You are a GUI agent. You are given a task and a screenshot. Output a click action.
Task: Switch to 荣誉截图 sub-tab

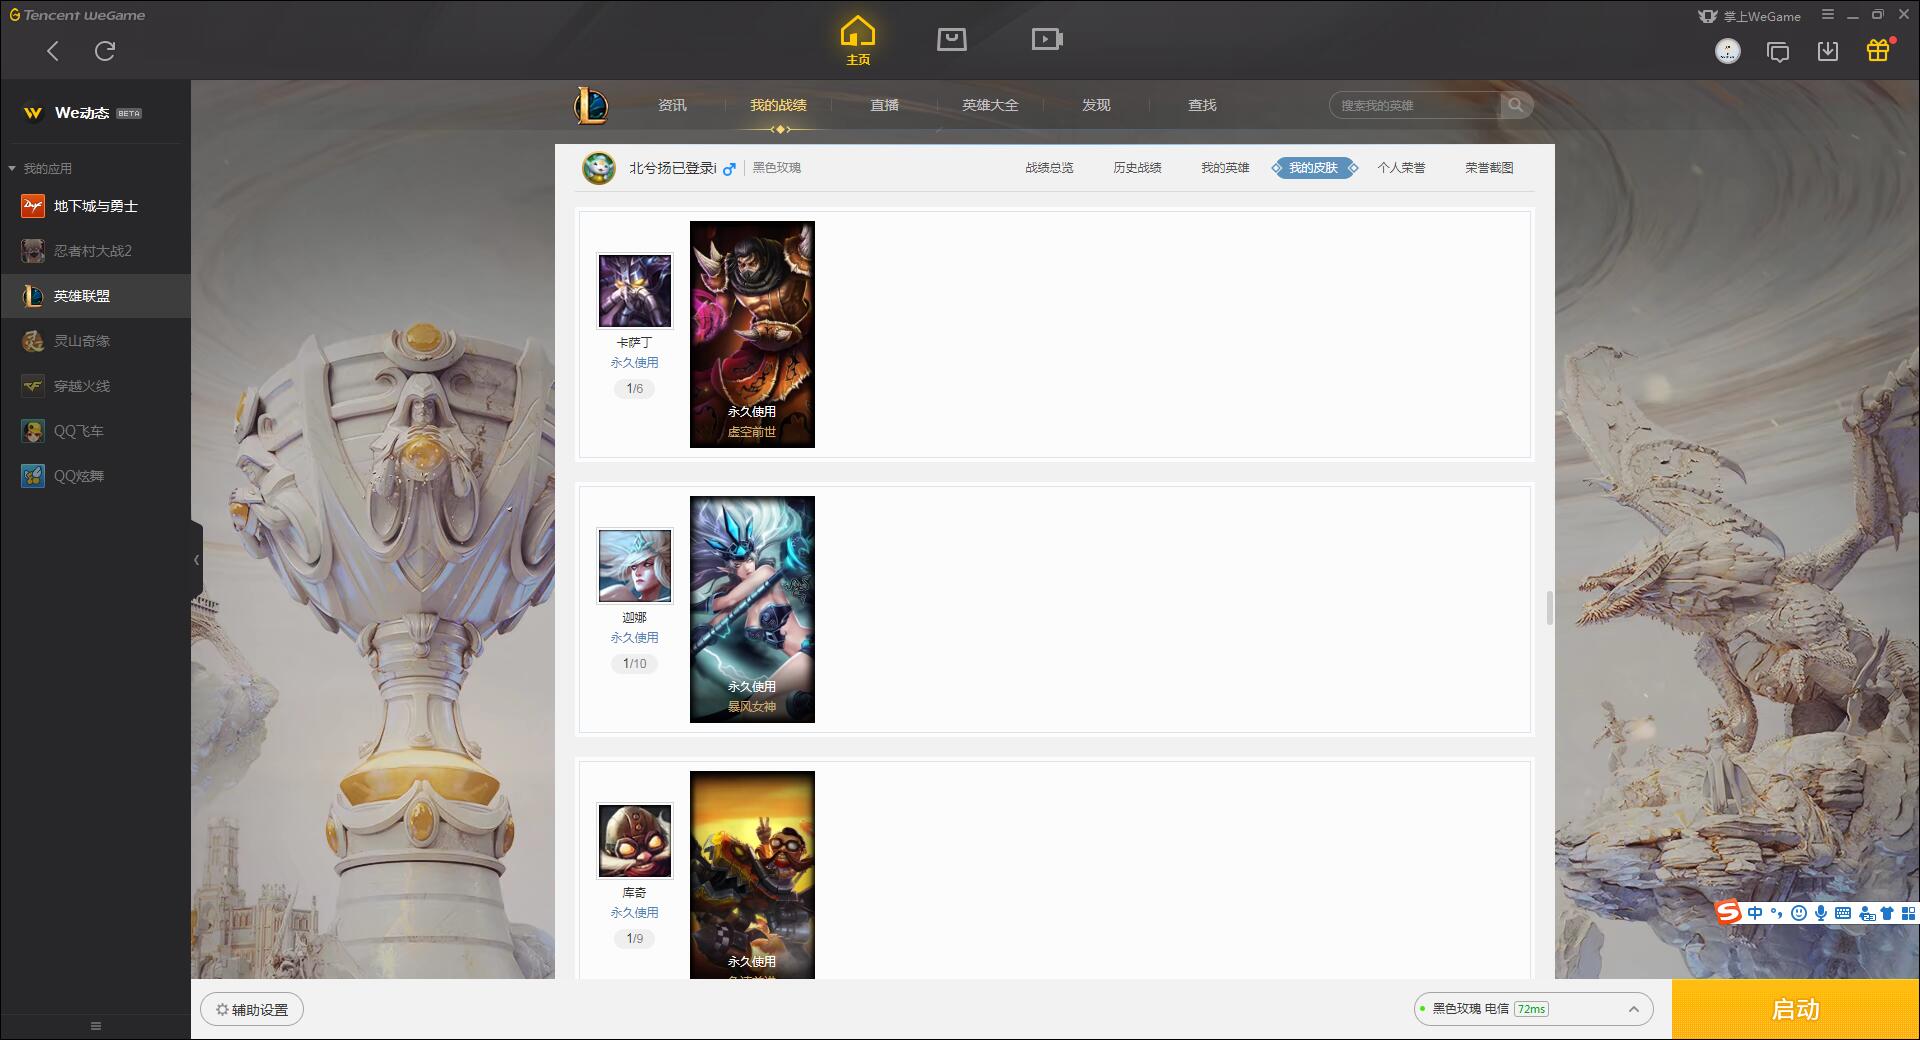[x=1489, y=168]
